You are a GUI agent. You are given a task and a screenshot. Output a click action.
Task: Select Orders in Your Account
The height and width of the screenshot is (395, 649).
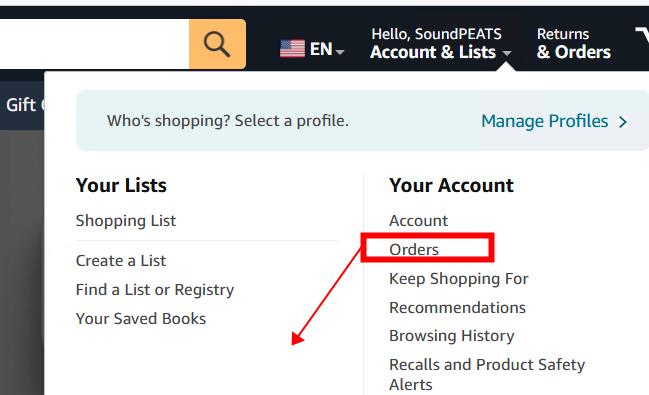pyautogui.click(x=414, y=249)
